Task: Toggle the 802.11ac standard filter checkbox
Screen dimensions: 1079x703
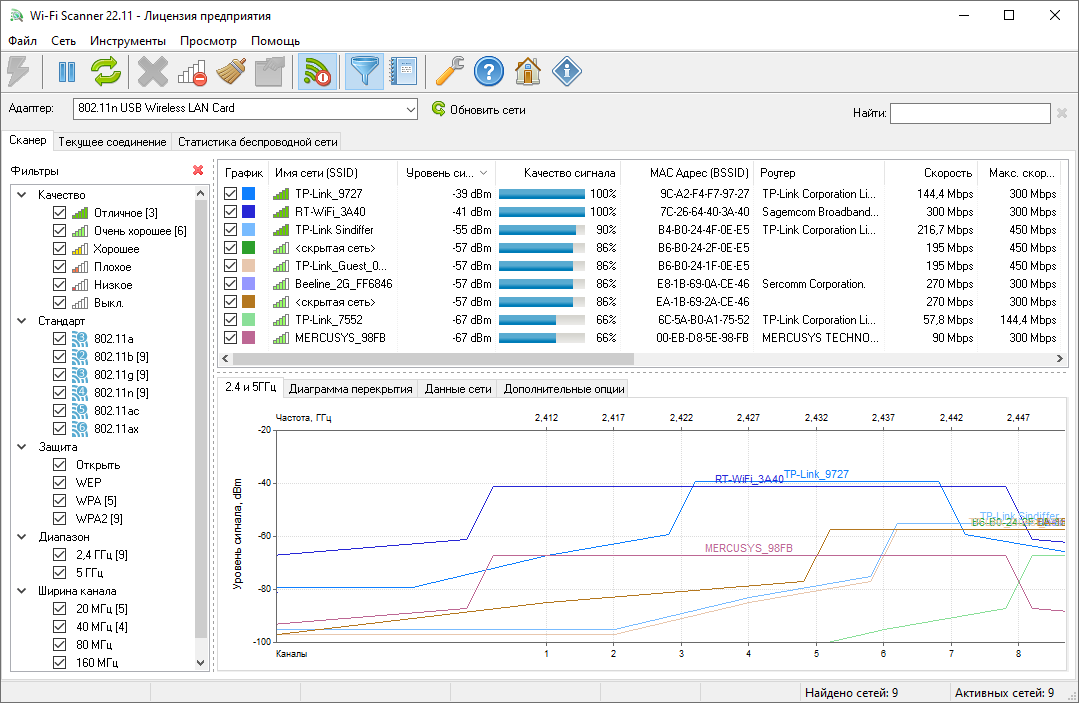Action: [x=59, y=411]
